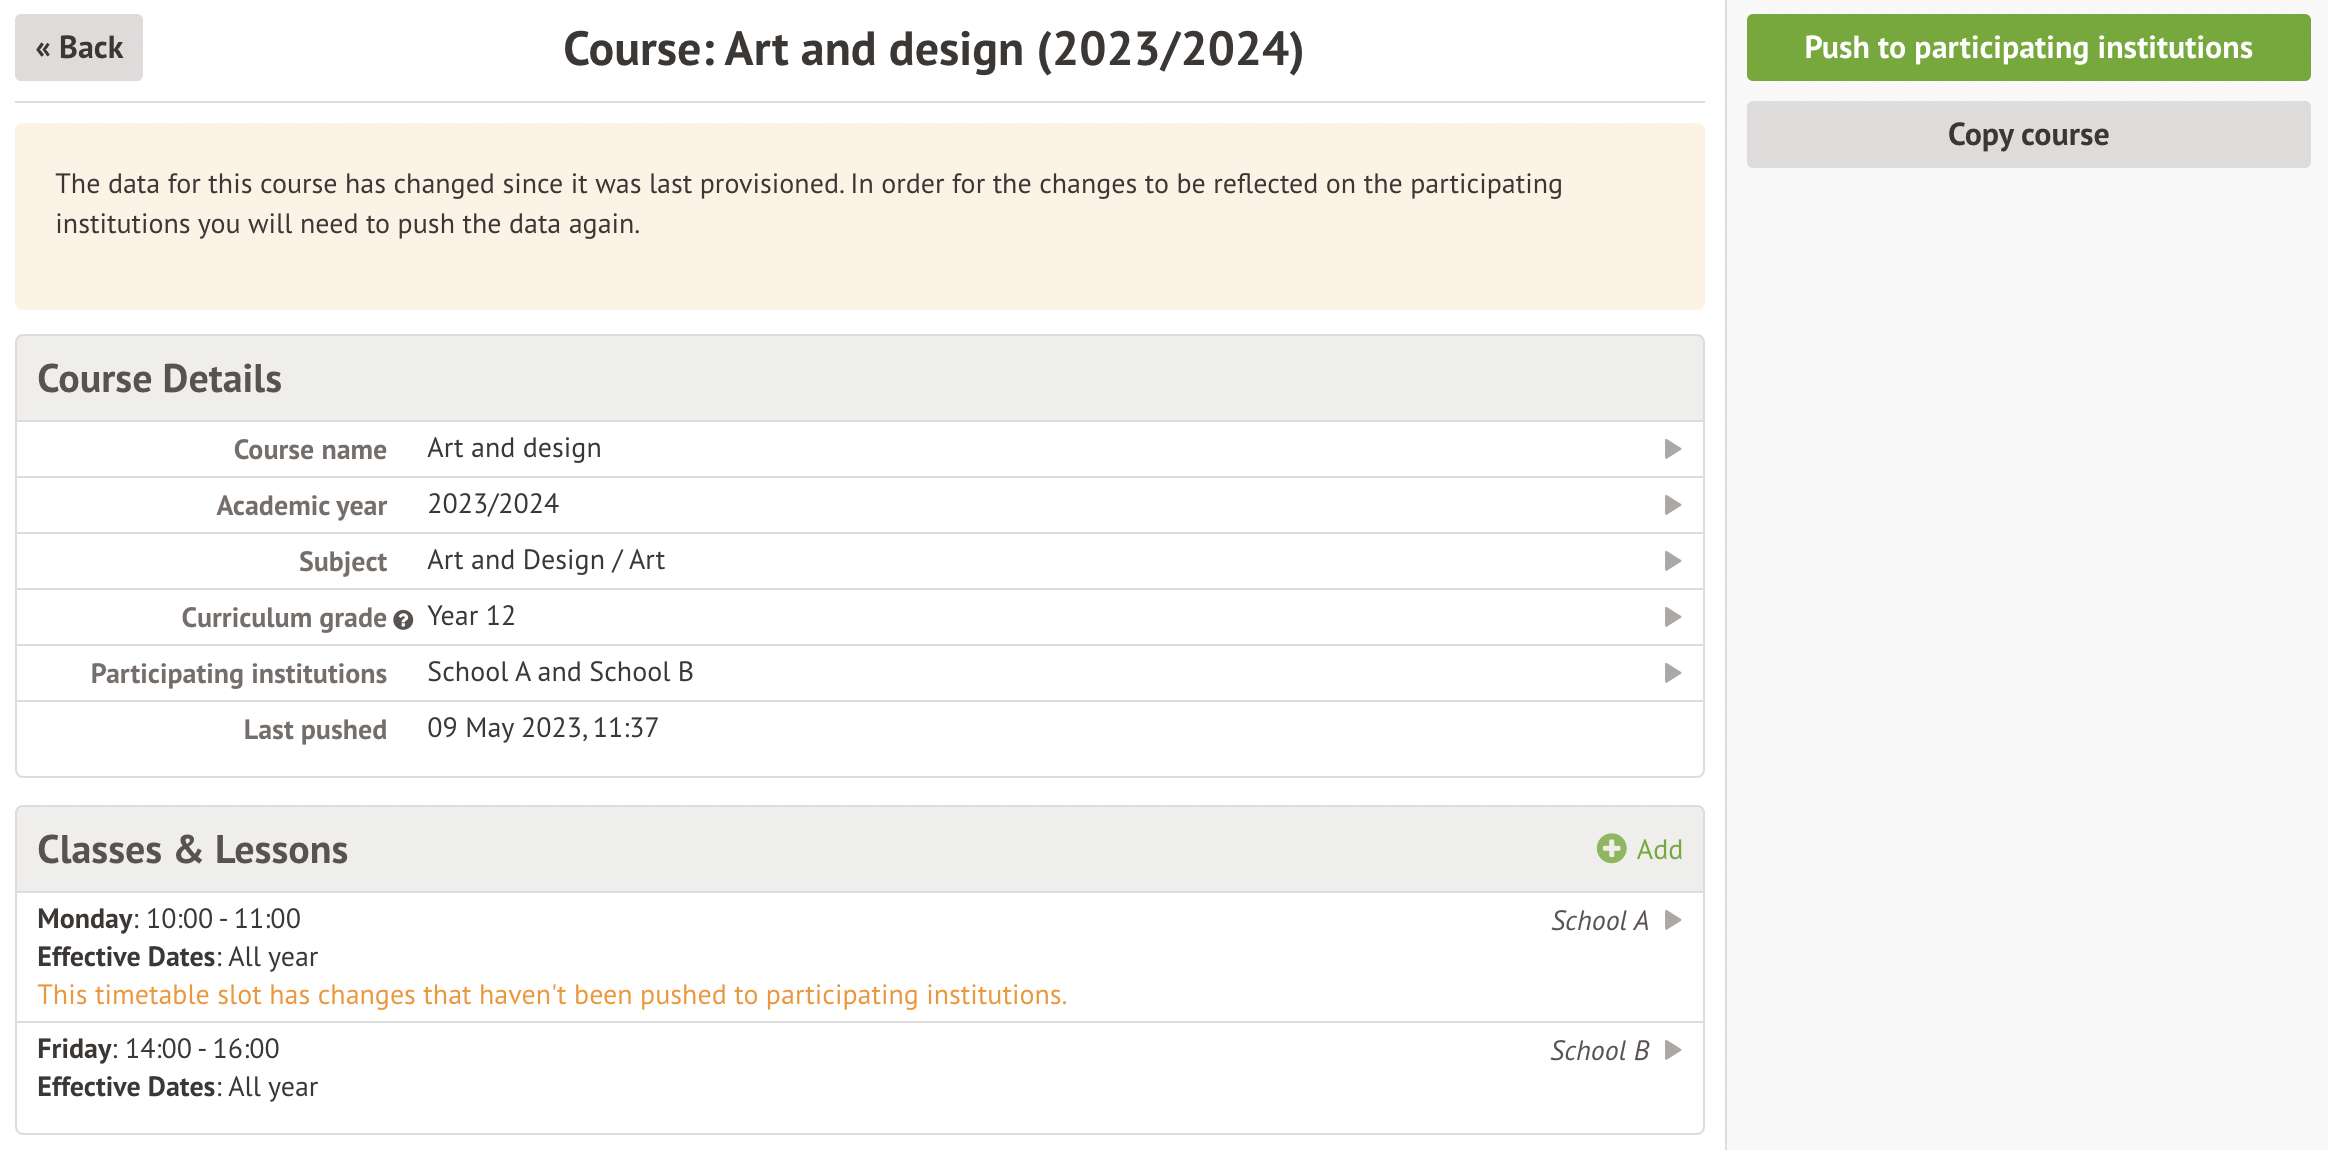The image size is (2328, 1150).
Task: Expand the Academic year row arrow
Action: (1672, 505)
